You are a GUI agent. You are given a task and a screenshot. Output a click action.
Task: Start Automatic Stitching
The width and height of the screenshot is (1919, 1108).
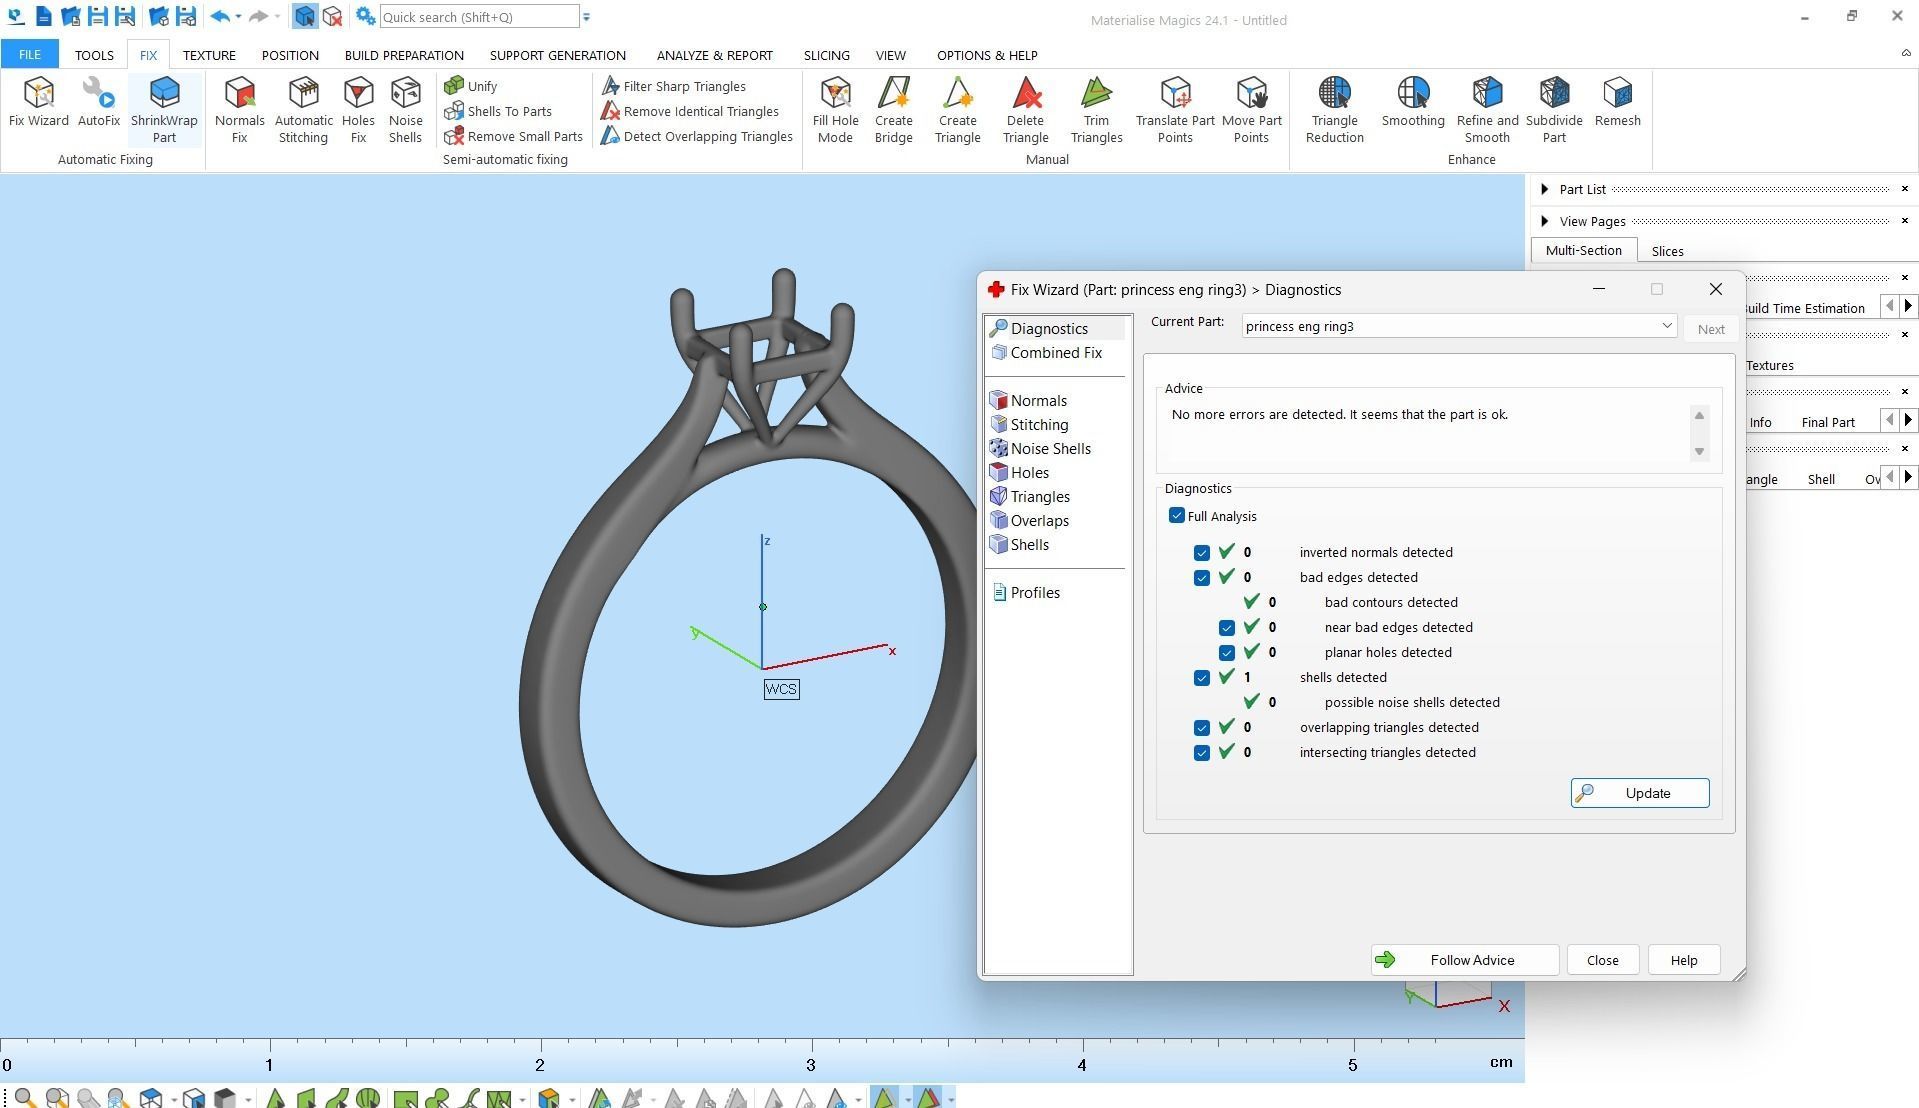point(303,110)
